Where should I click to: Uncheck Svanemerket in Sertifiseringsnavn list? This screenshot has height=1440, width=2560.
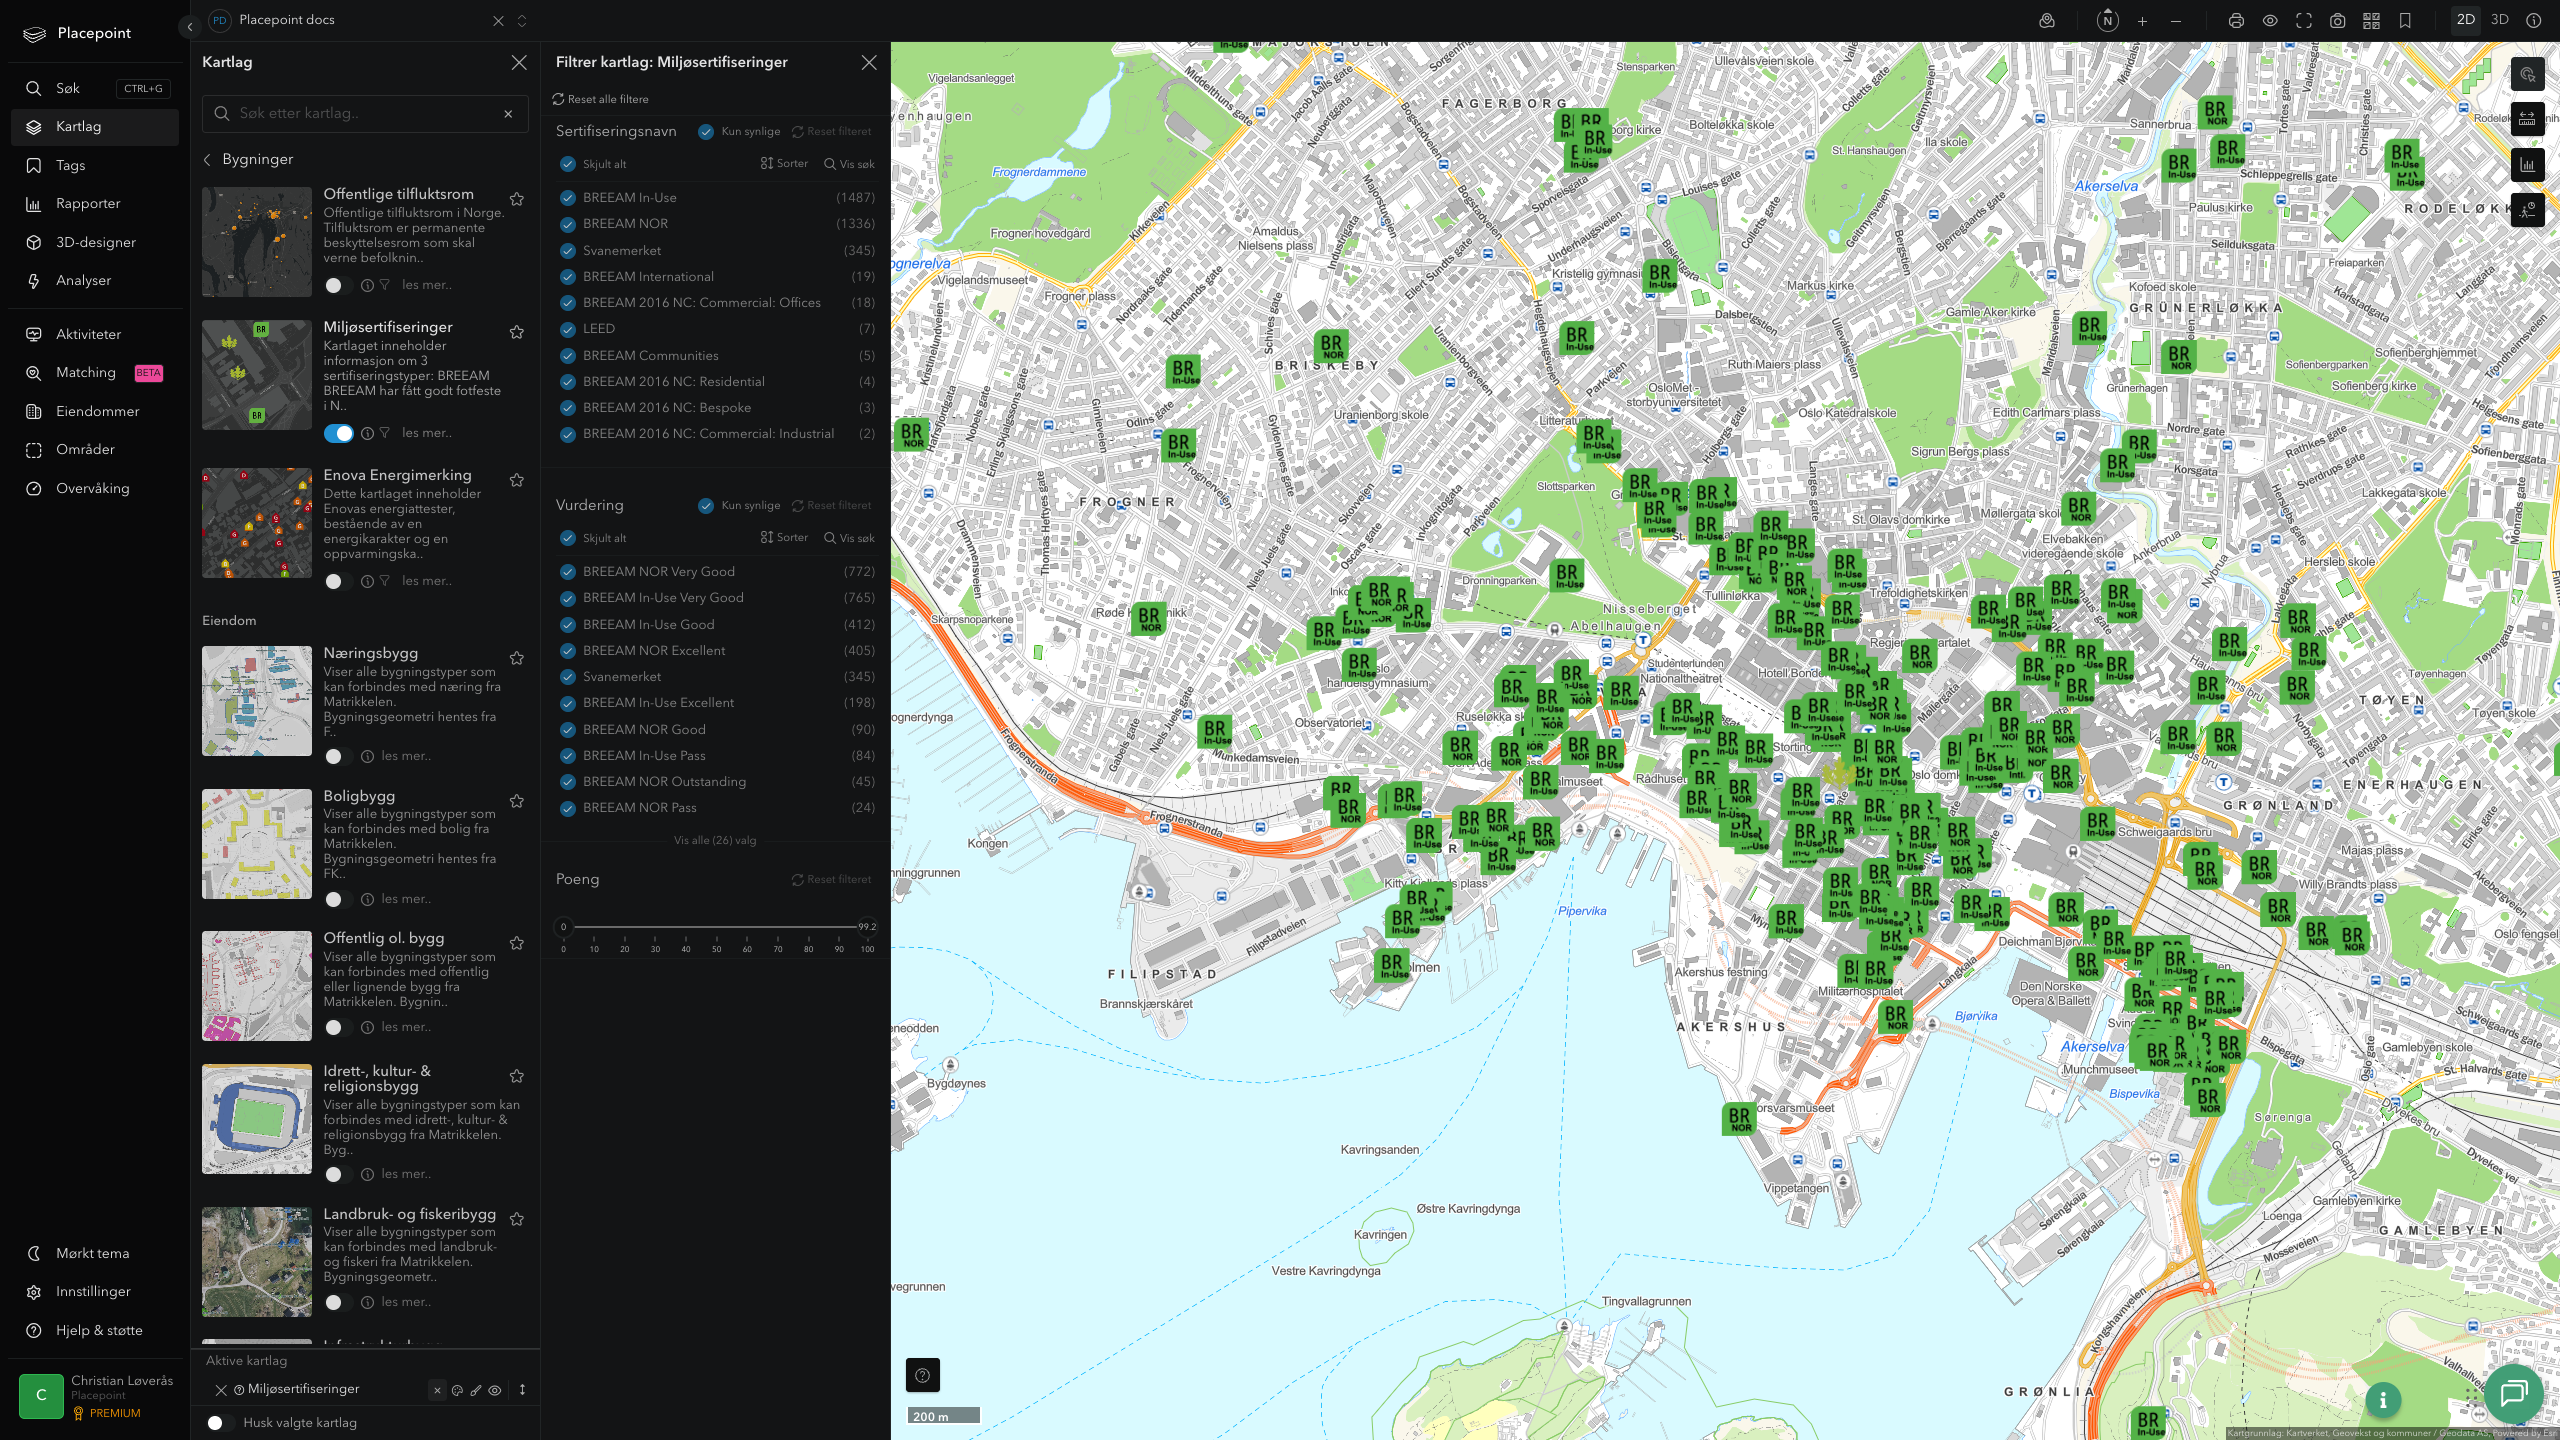coord(568,251)
